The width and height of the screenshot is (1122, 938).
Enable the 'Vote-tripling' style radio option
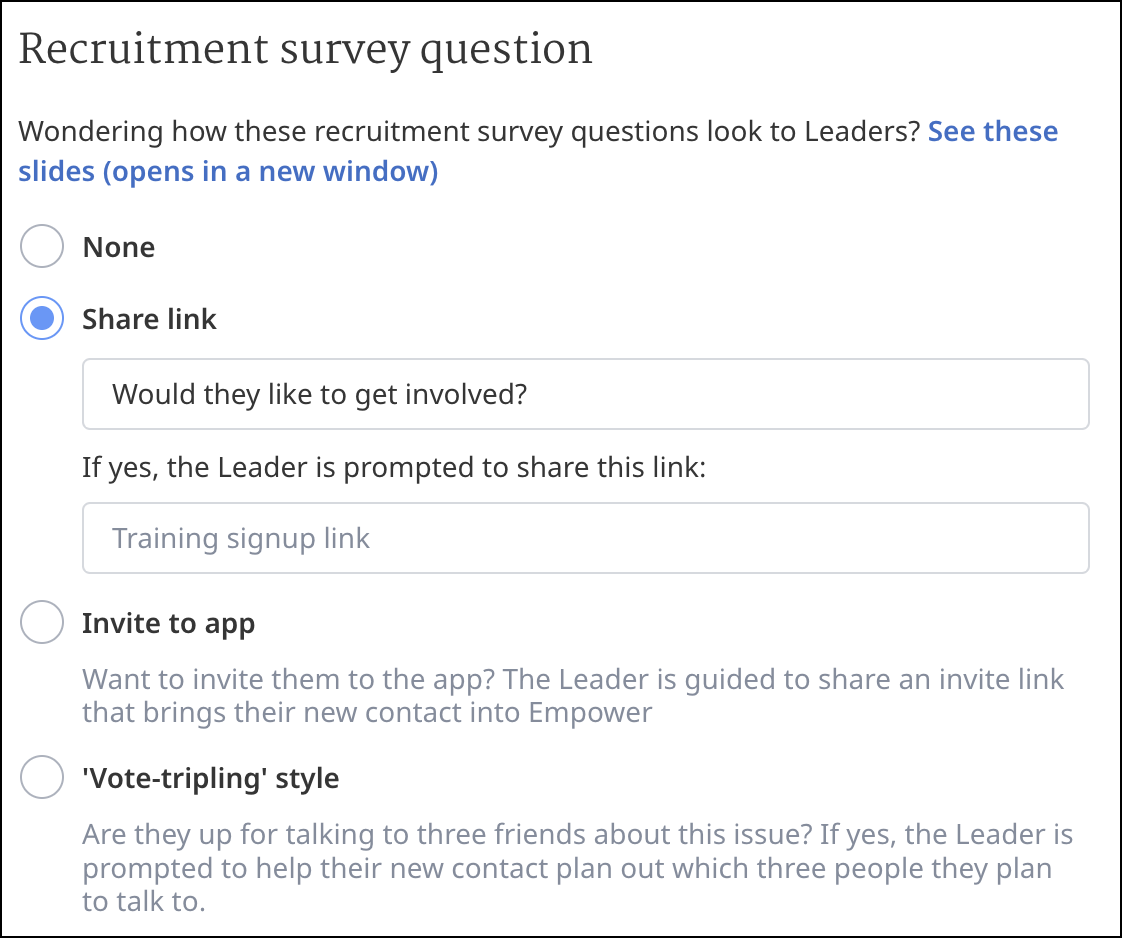click(42, 778)
